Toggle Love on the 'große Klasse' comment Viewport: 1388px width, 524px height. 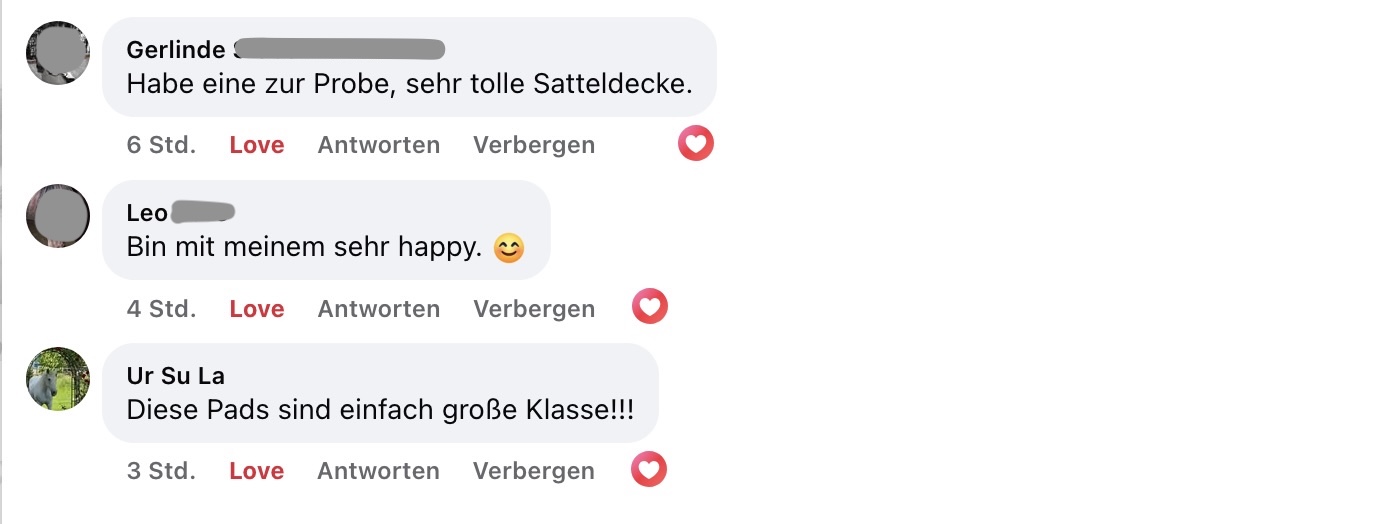click(257, 471)
